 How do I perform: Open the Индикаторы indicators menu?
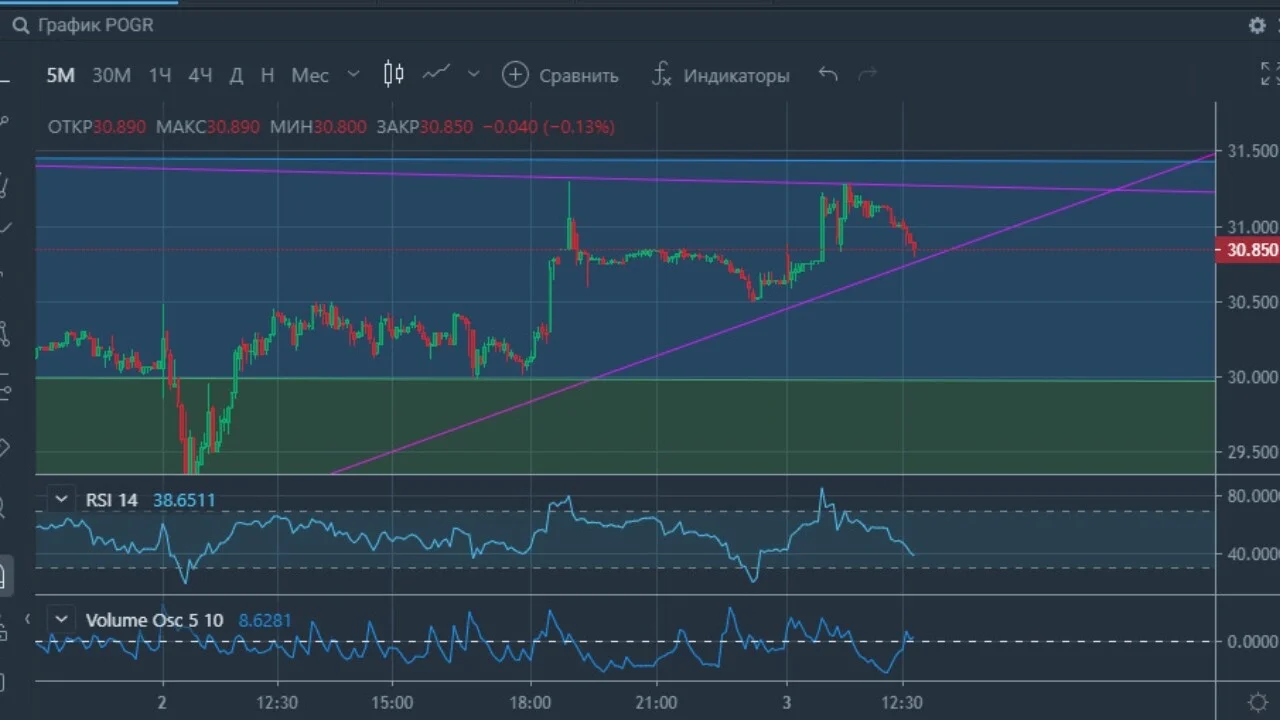coord(720,75)
